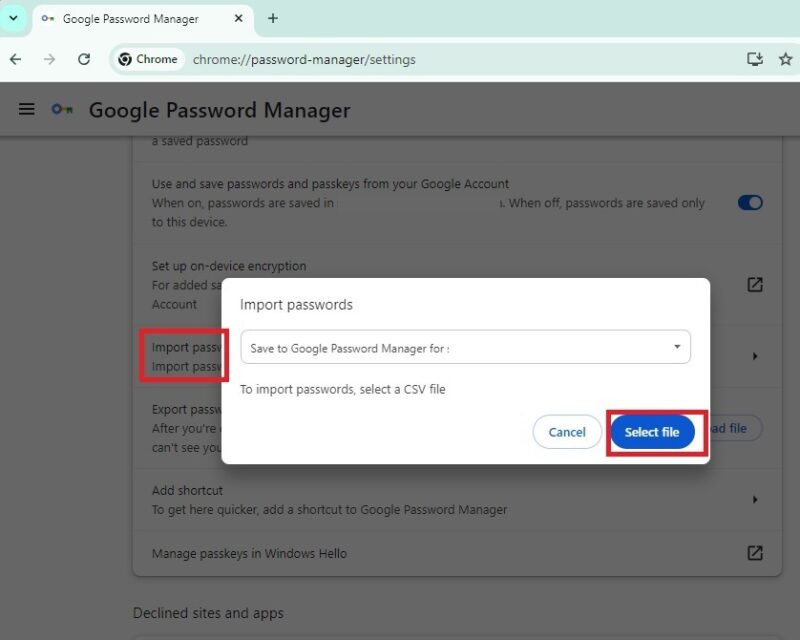Open a new browser tab
The height and width of the screenshot is (640, 800).
click(274, 18)
